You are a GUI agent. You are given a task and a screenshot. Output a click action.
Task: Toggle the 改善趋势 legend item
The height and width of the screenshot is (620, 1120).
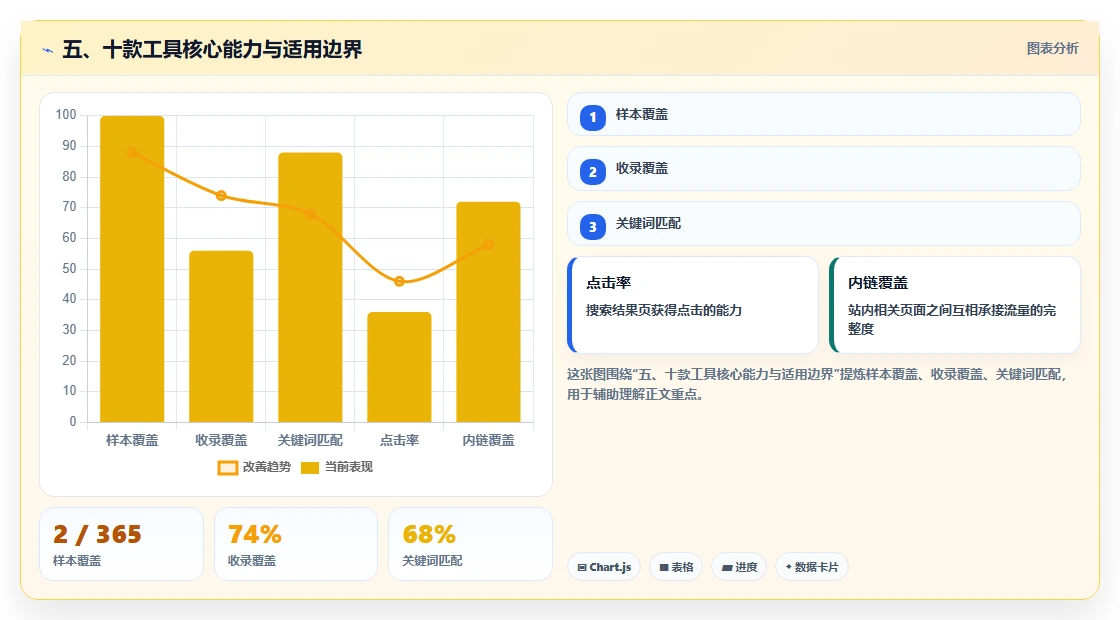(x=254, y=467)
